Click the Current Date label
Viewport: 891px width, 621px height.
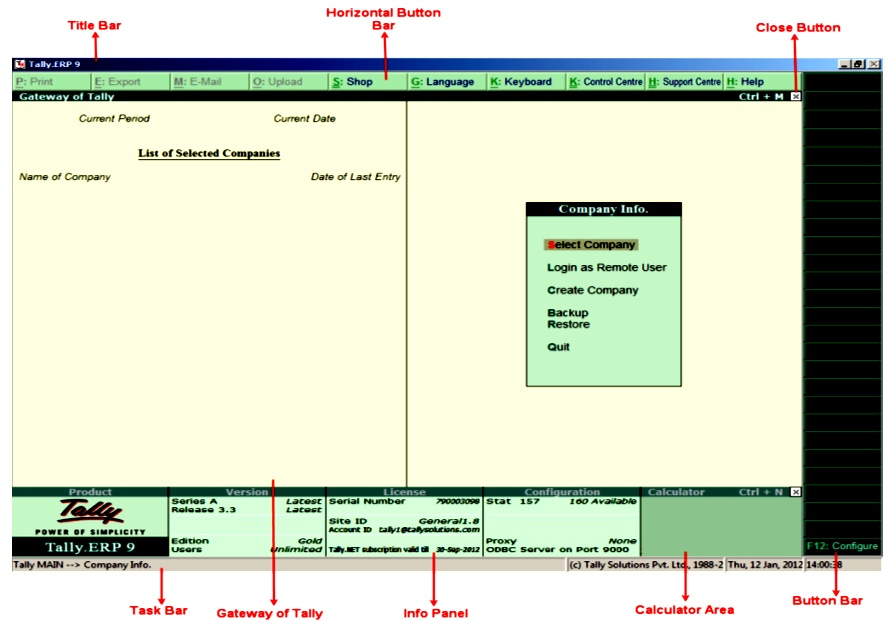tap(305, 119)
